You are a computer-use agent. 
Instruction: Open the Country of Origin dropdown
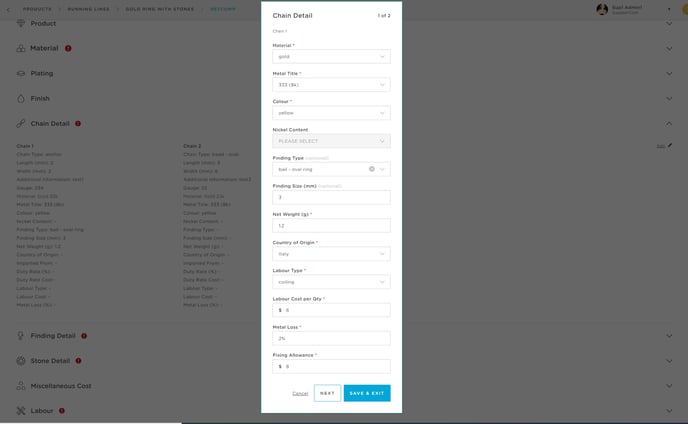point(331,254)
